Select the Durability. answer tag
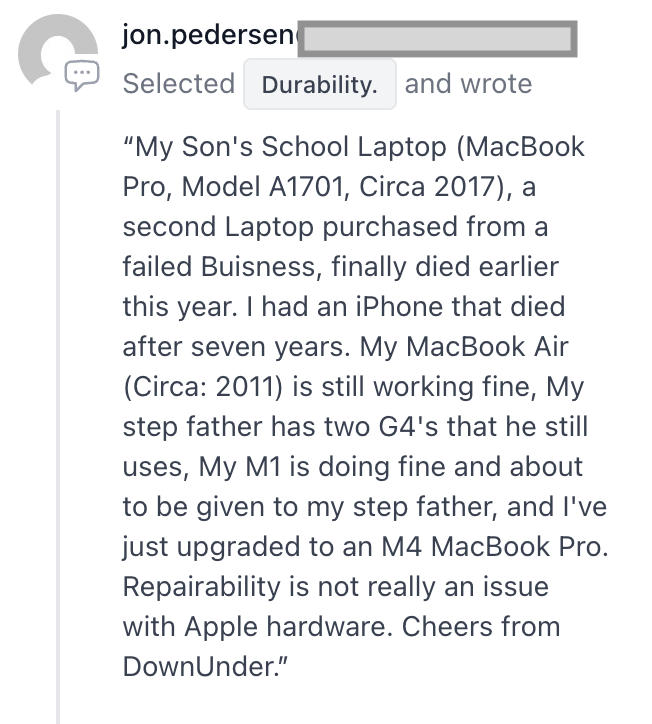 pos(320,84)
